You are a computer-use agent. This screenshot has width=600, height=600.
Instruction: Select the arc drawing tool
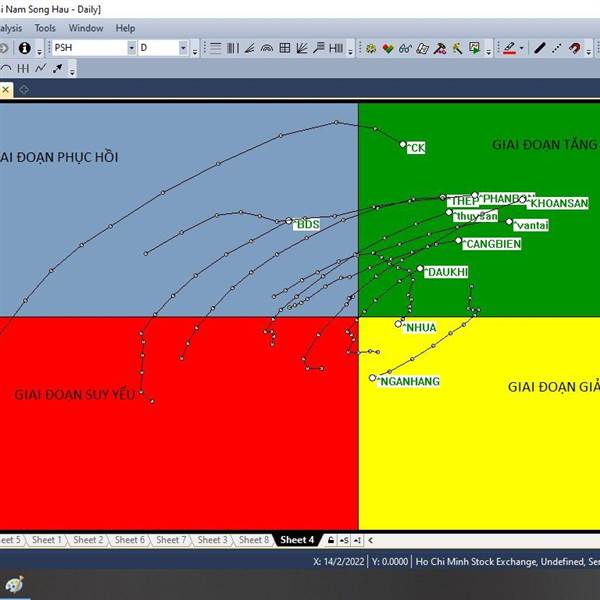[x=6, y=68]
